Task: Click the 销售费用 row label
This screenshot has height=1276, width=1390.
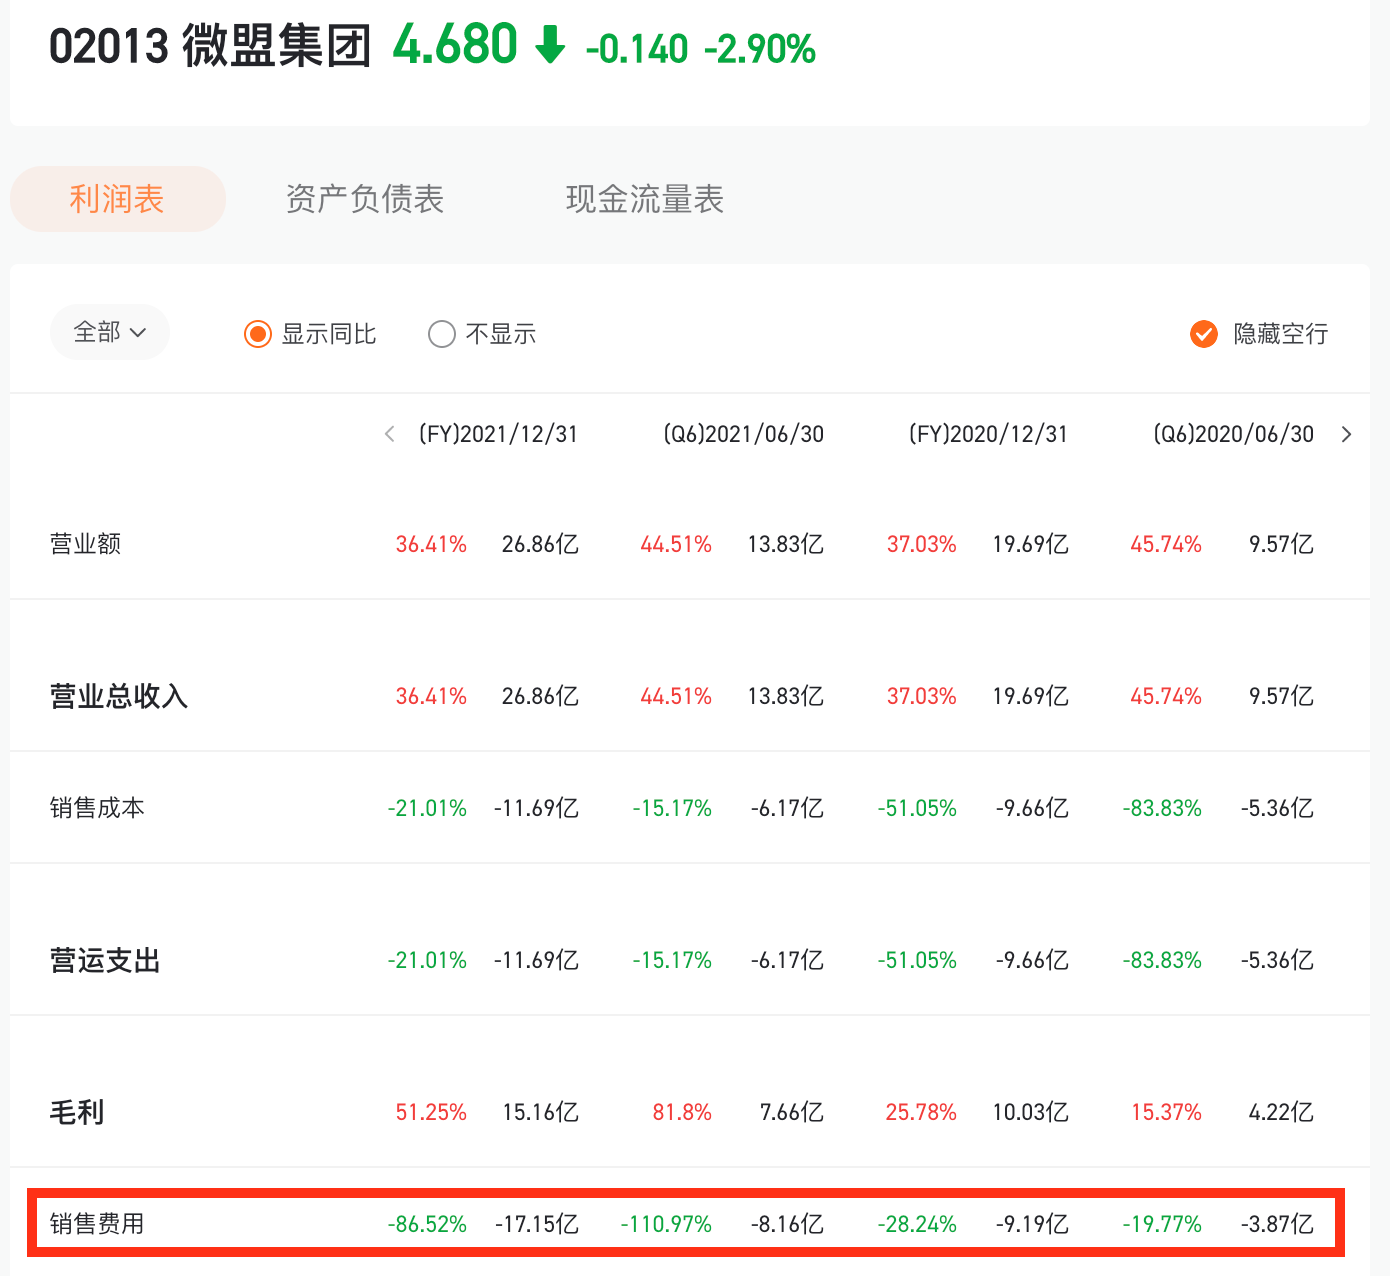Action: pyautogui.click(x=98, y=1224)
